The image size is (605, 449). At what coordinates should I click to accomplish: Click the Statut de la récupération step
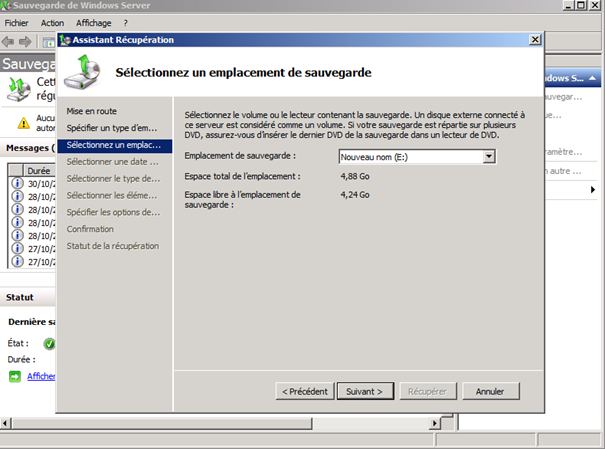tap(113, 246)
